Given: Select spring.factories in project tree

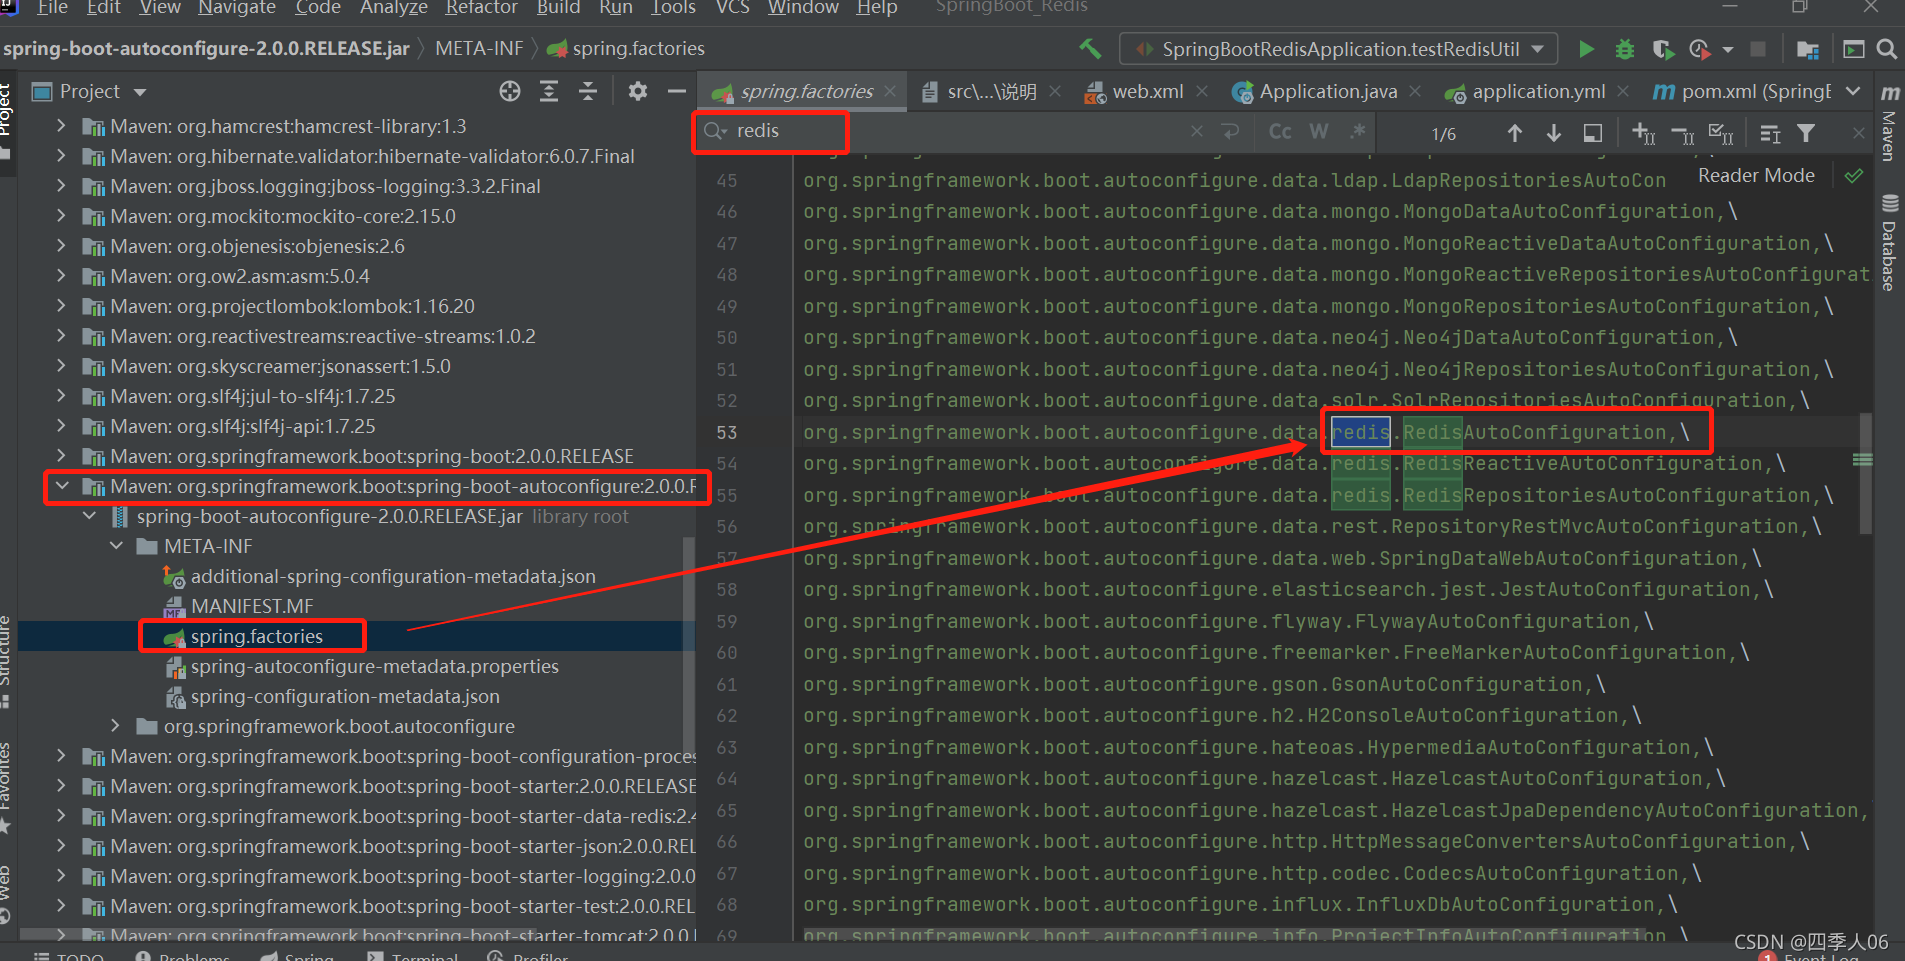Looking at the screenshot, I should [256, 636].
